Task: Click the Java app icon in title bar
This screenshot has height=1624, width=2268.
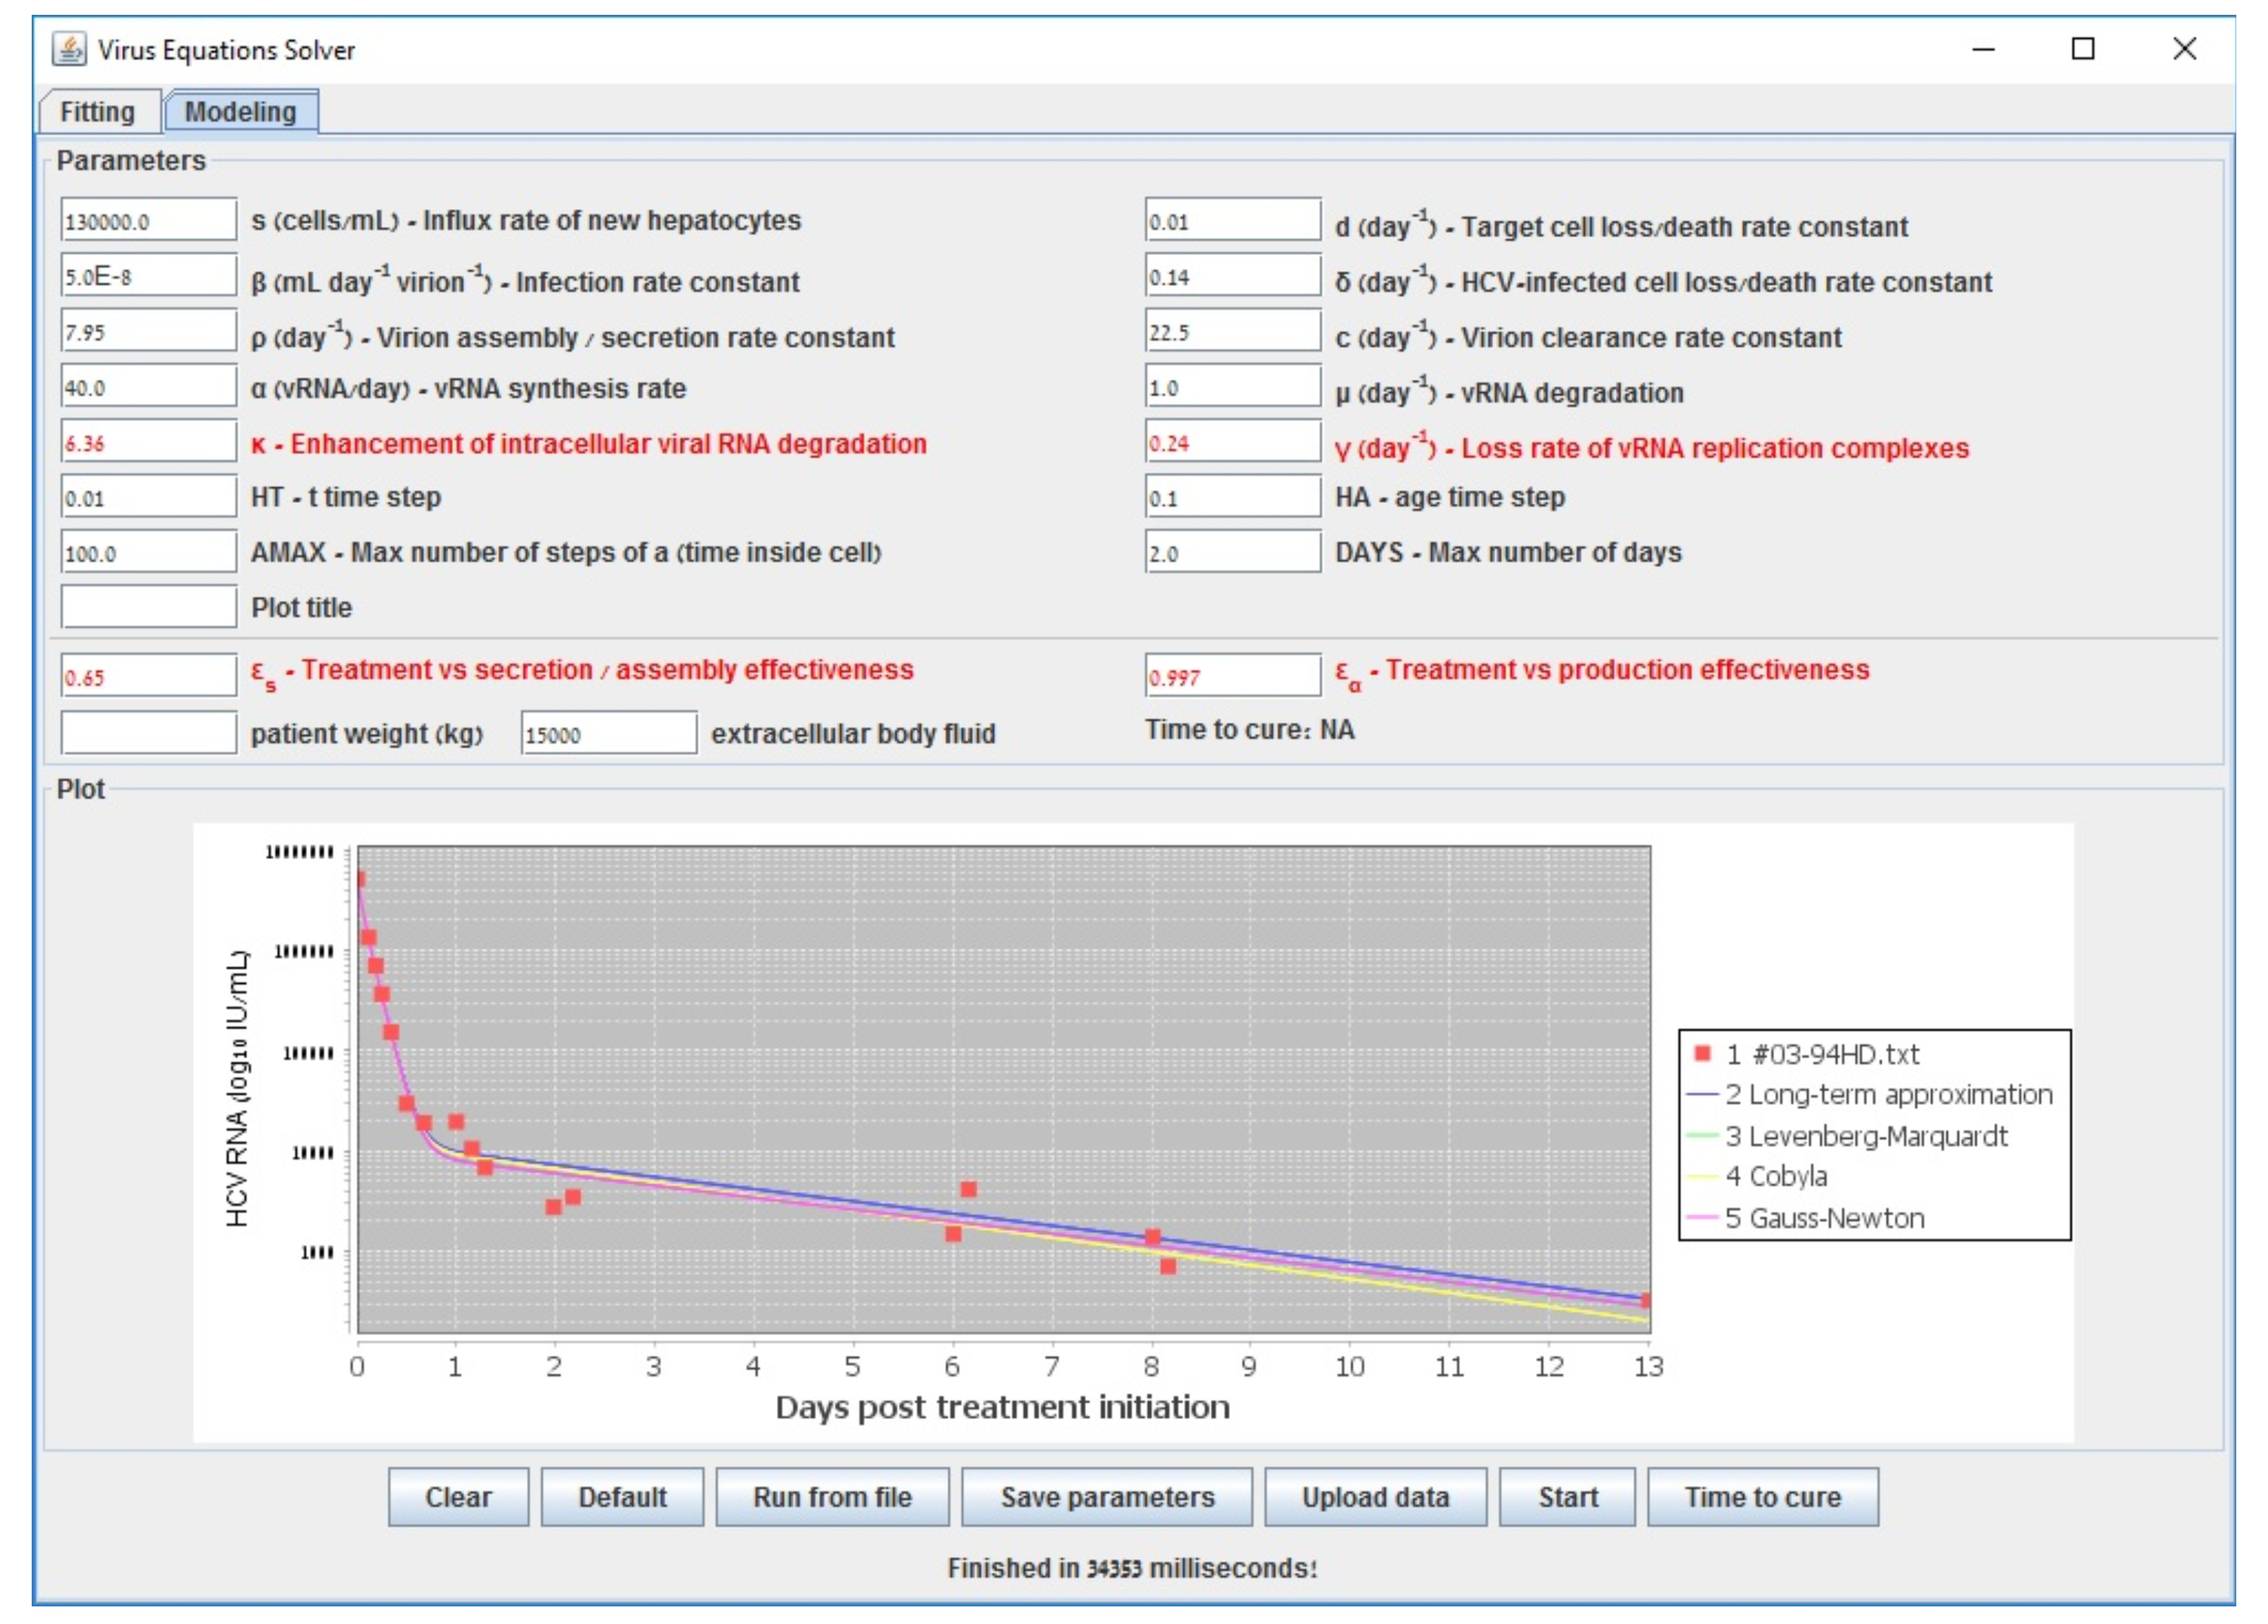Action: tap(68, 49)
